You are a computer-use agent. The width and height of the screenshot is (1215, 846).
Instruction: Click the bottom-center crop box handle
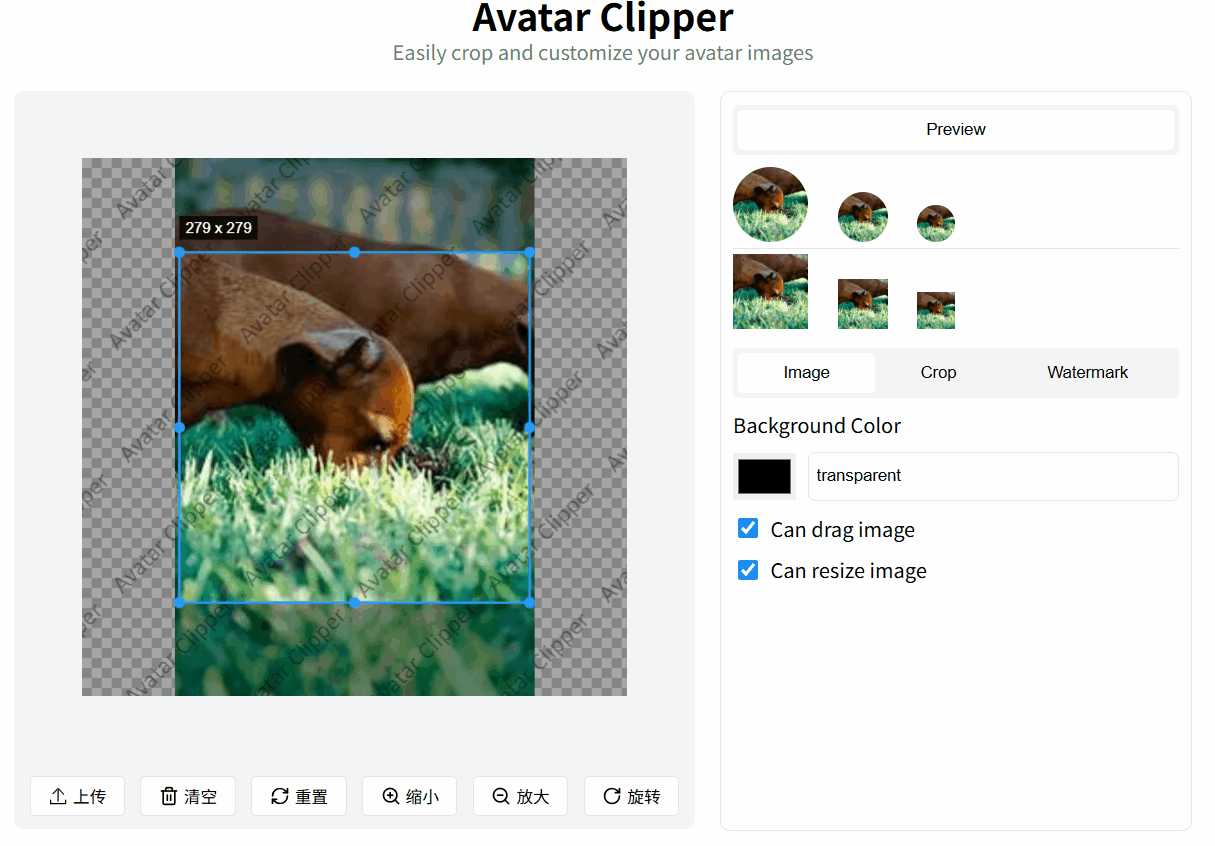[354, 602]
